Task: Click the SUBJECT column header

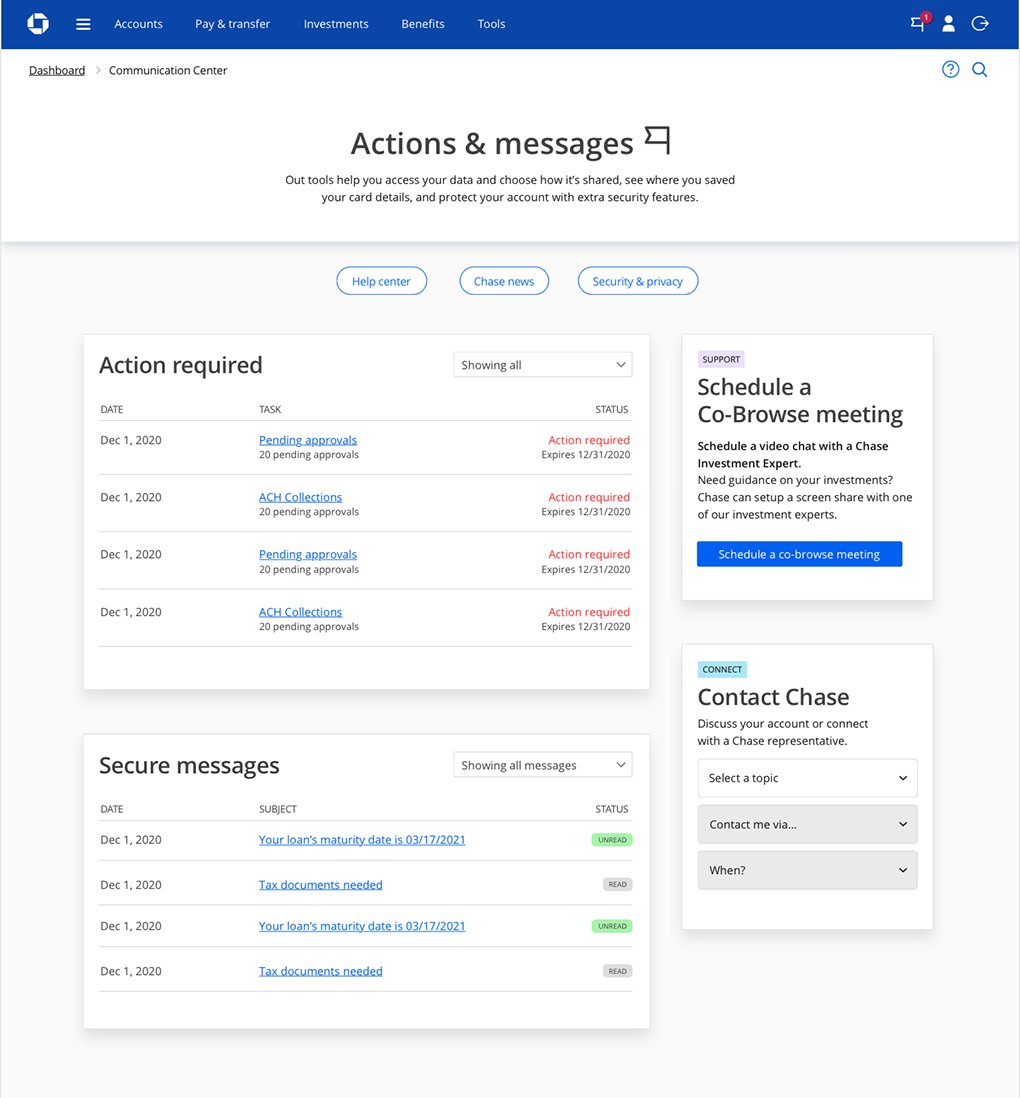Action: coord(278,809)
